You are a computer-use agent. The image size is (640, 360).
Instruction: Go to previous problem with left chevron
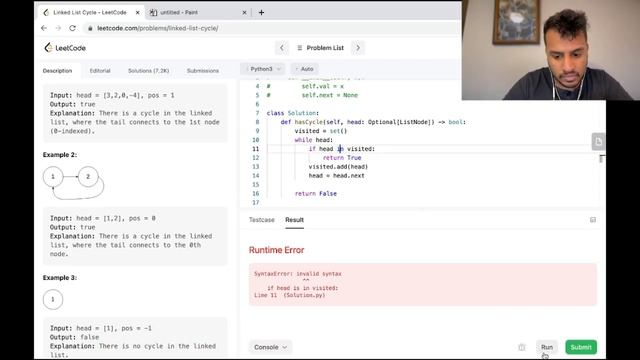coord(282,48)
